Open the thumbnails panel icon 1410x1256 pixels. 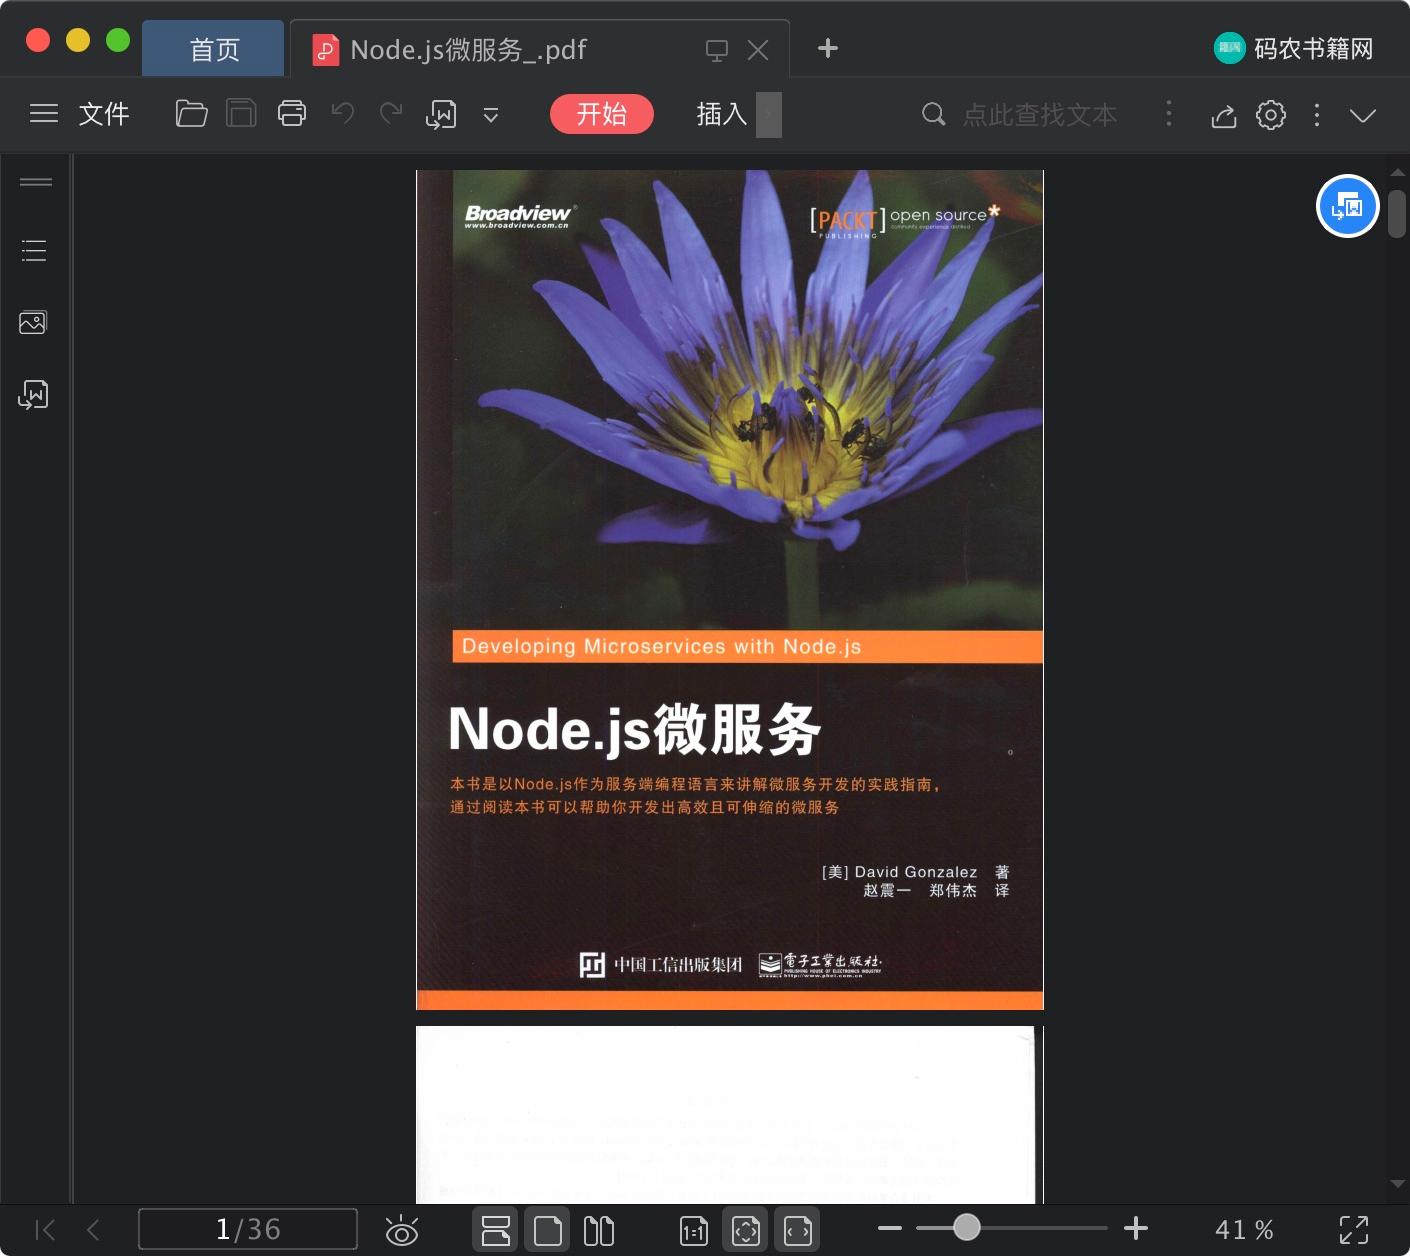(x=33, y=322)
